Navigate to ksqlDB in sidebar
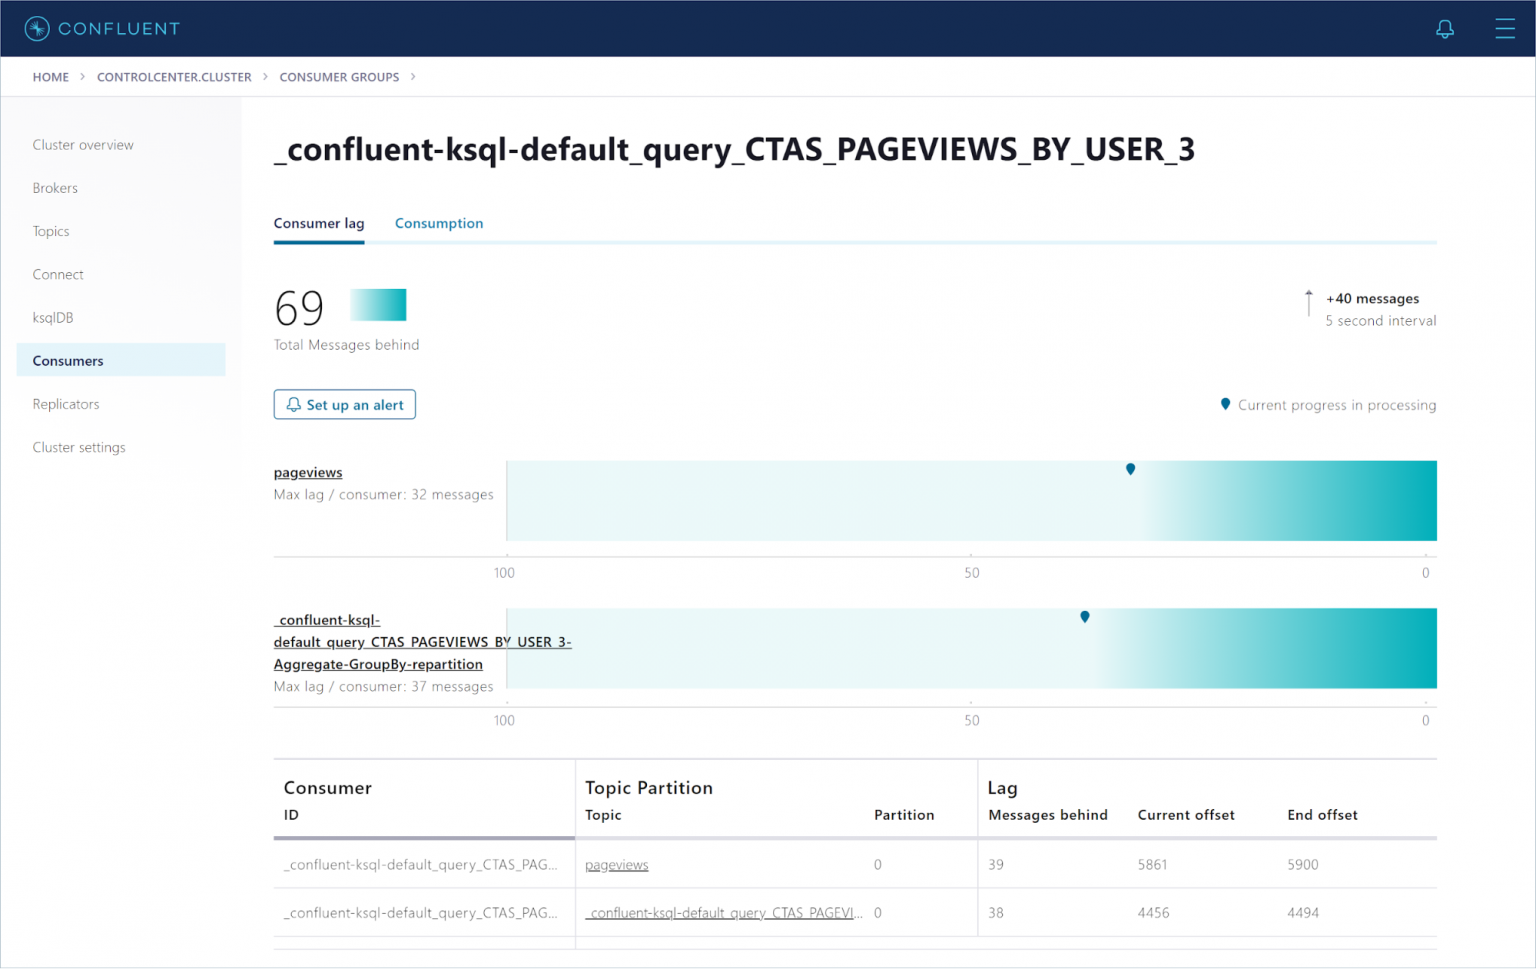Image resolution: width=1536 pixels, height=969 pixels. (53, 318)
